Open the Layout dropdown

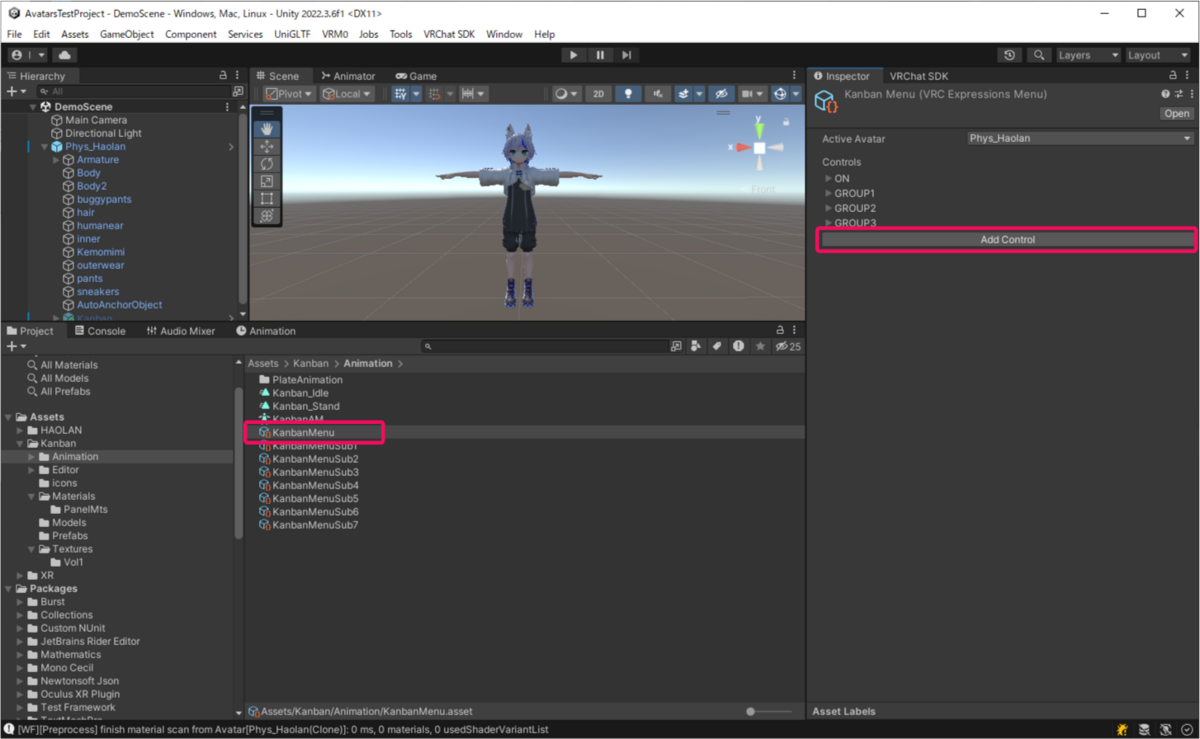1158,55
